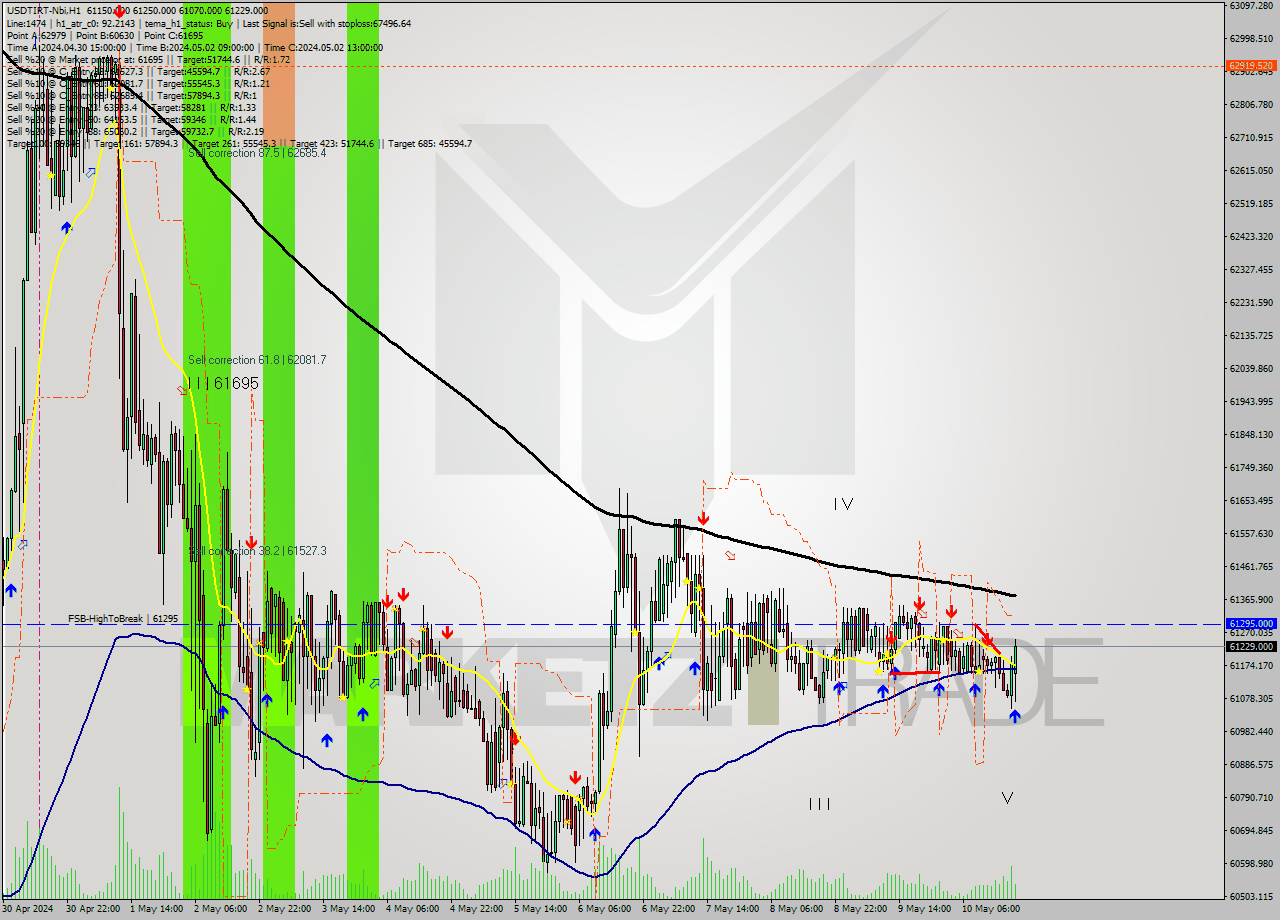Click the 'I I I' wave label
The height and width of the screenshot is (920, 1280).
(820, 804)
